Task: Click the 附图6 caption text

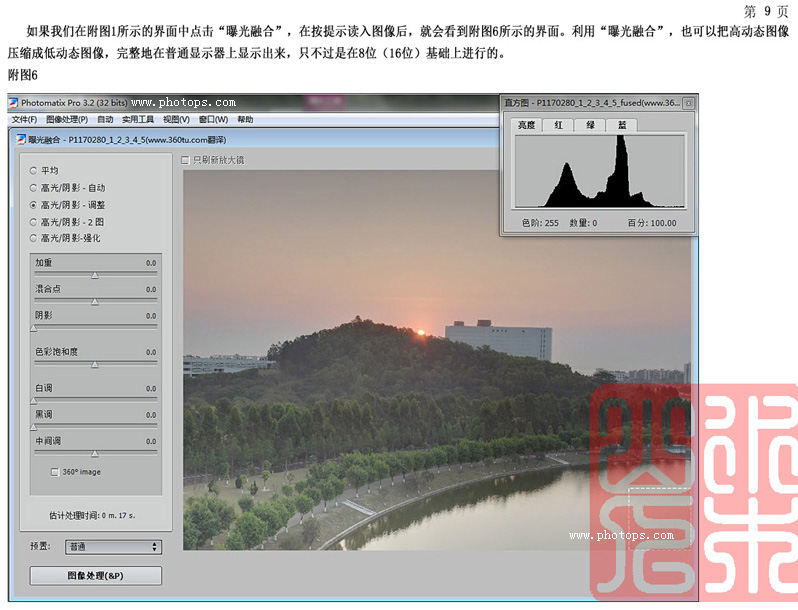Action: (x=23, y=75)
